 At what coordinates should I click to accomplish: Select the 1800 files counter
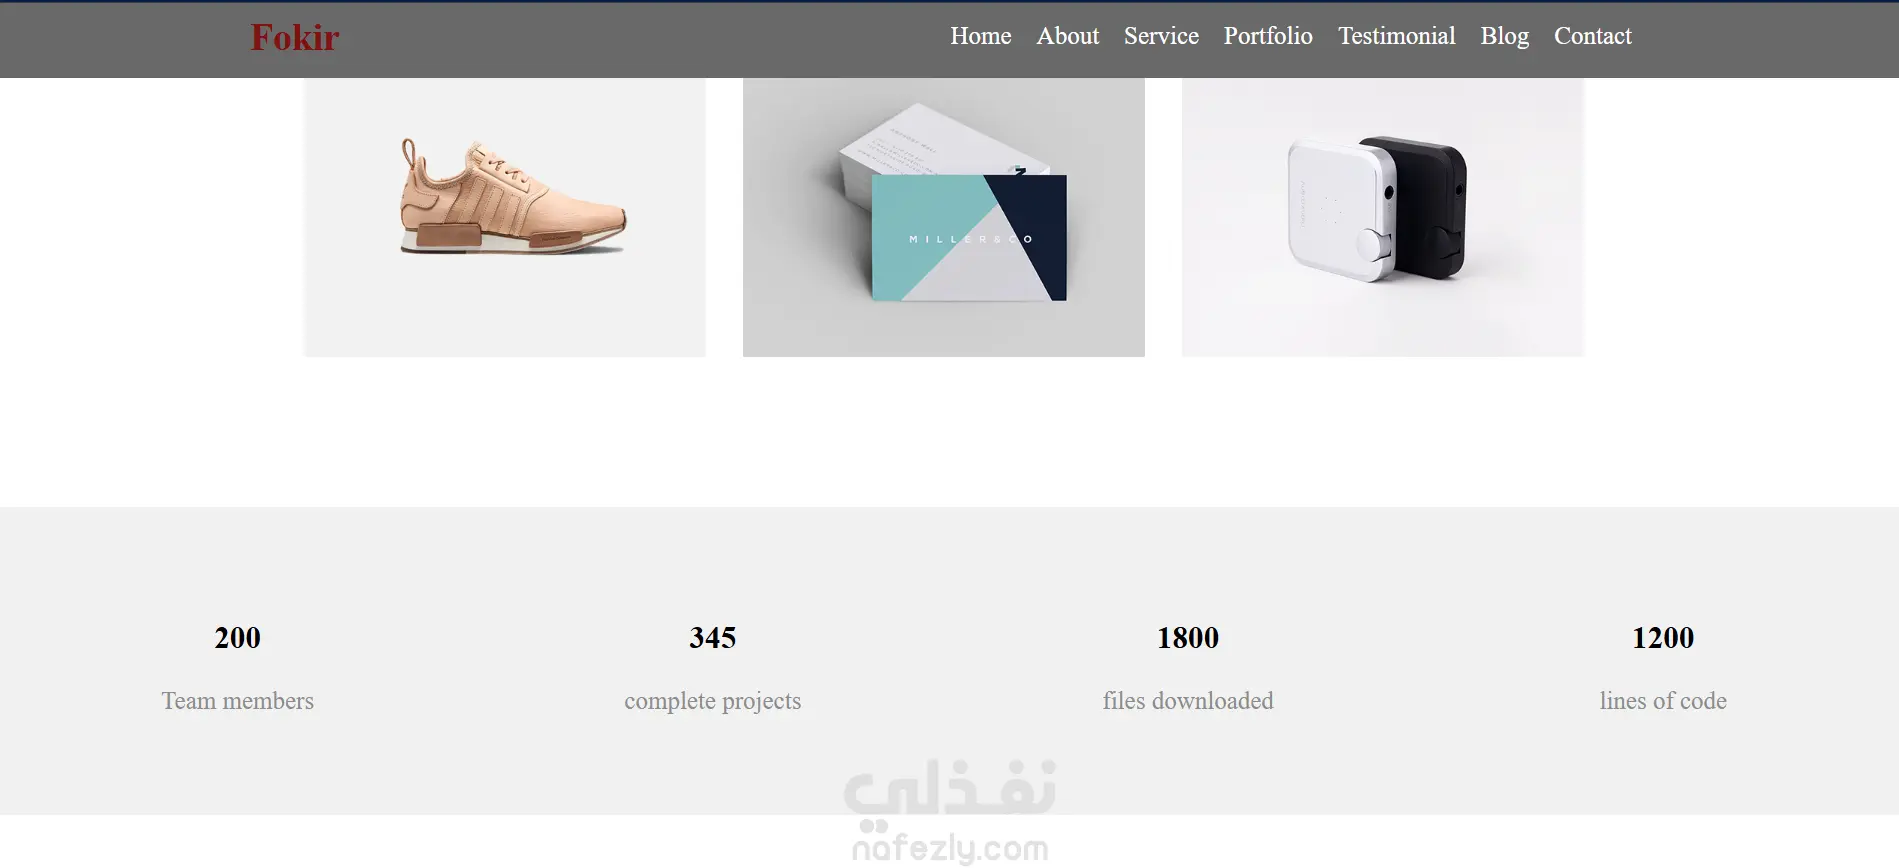tap(1188, 638)
